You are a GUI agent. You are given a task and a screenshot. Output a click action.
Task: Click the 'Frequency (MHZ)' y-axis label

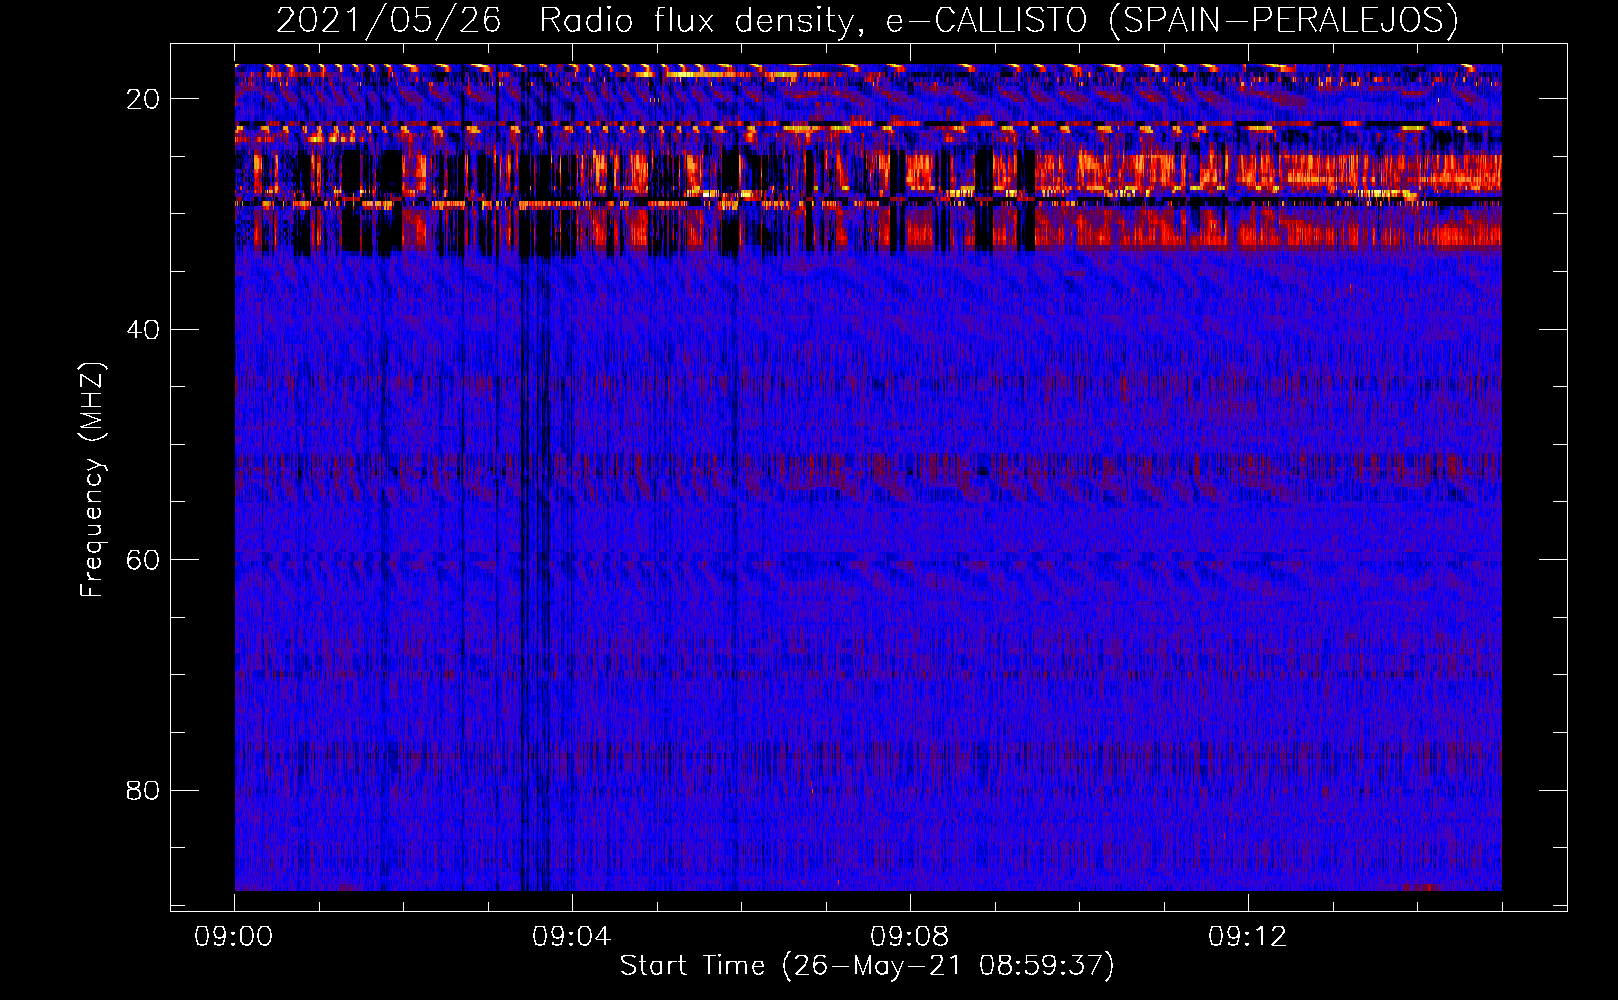92,480
